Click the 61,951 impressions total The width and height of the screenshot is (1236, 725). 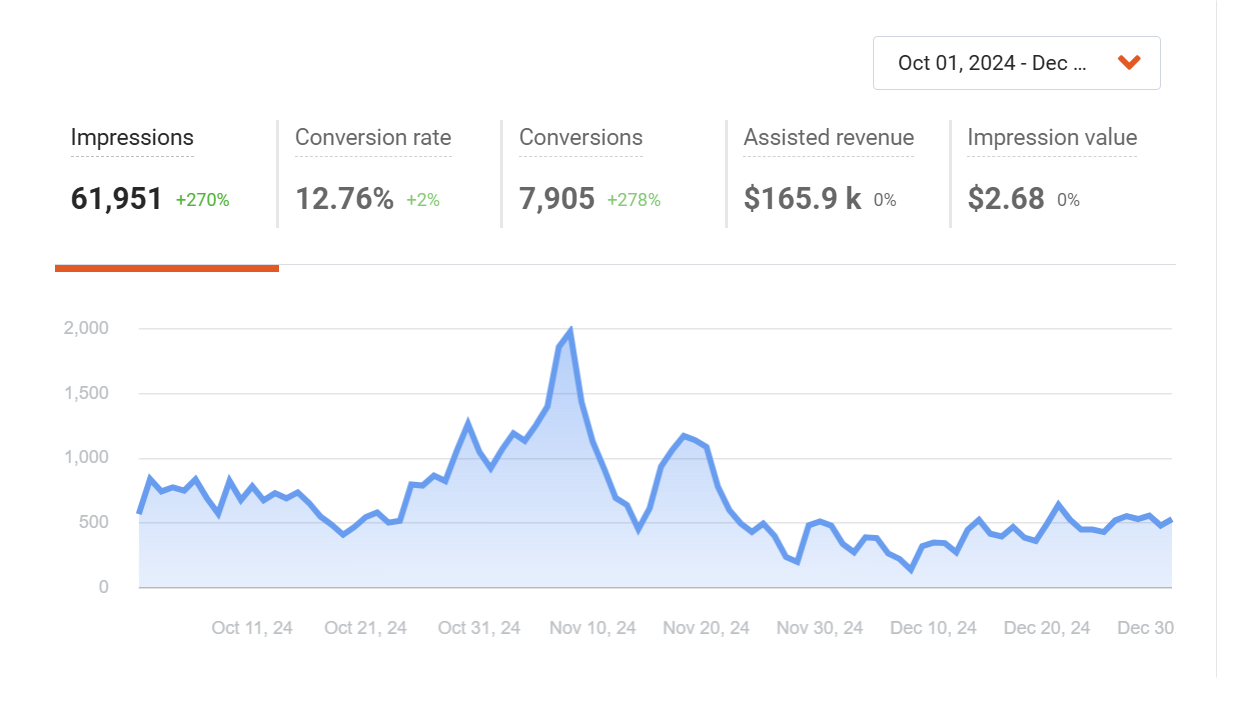point(116,199)
